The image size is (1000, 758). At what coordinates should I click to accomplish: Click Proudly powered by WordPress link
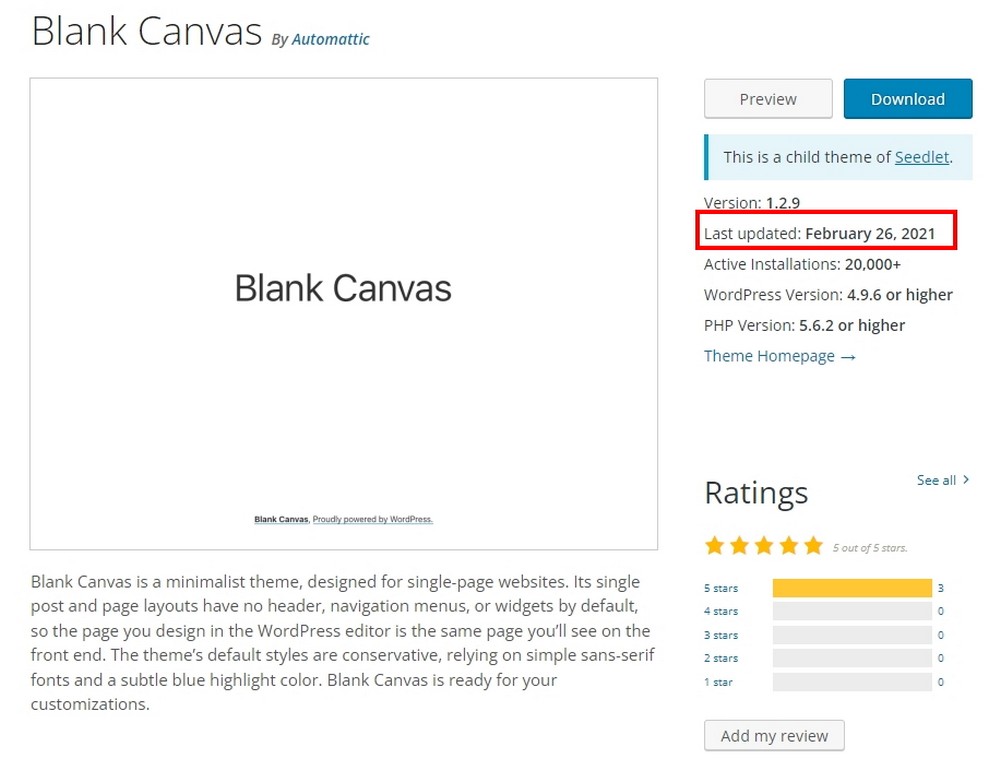coord(372,519)
